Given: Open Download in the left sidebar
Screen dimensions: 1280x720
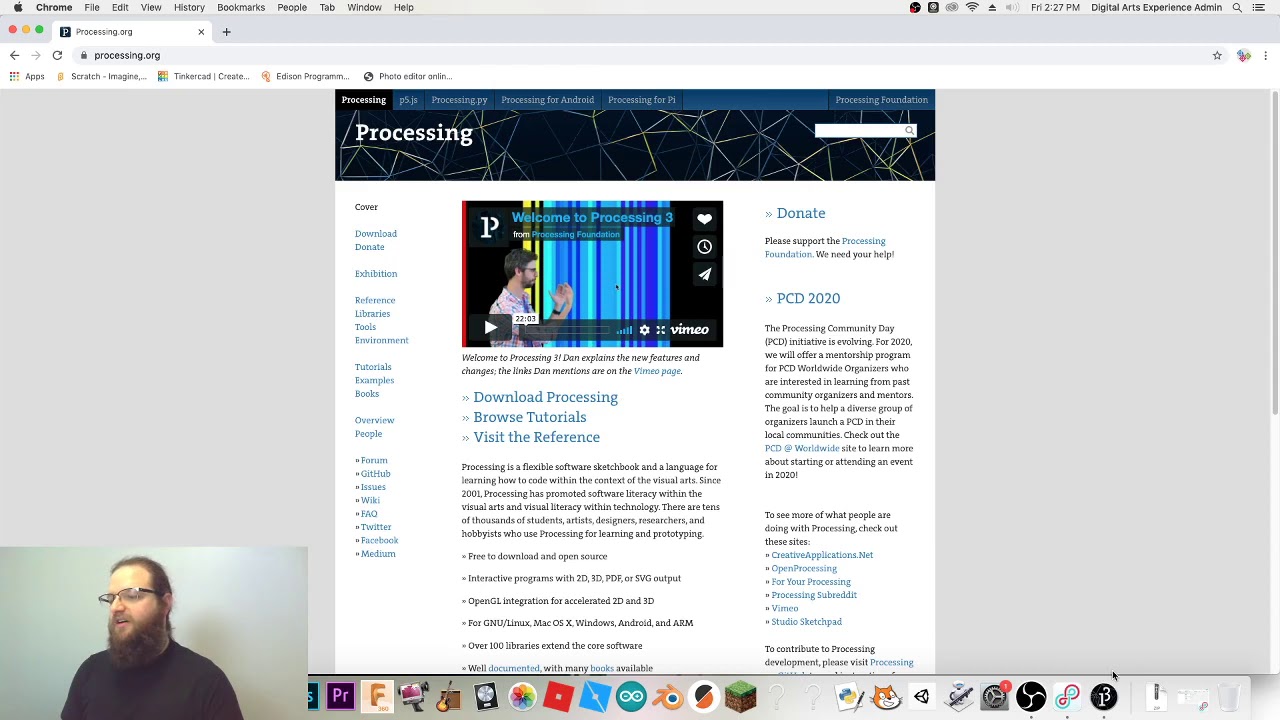Looking at the screenshot, I should pos(375,234).
